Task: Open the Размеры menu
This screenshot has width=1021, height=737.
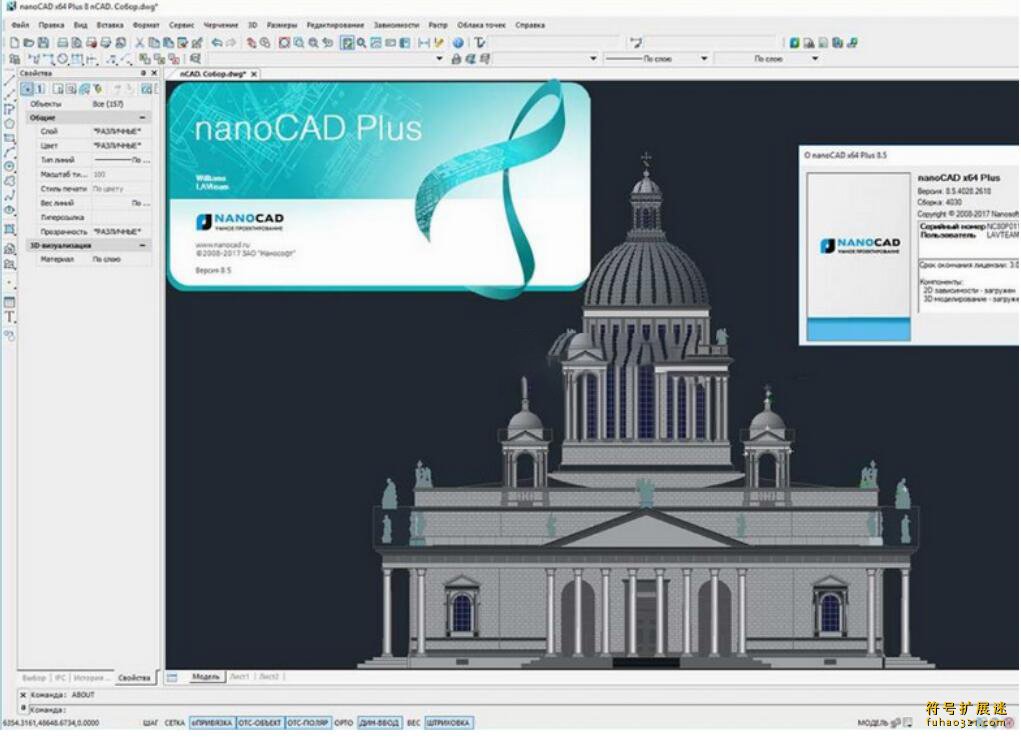Action: 282,25
